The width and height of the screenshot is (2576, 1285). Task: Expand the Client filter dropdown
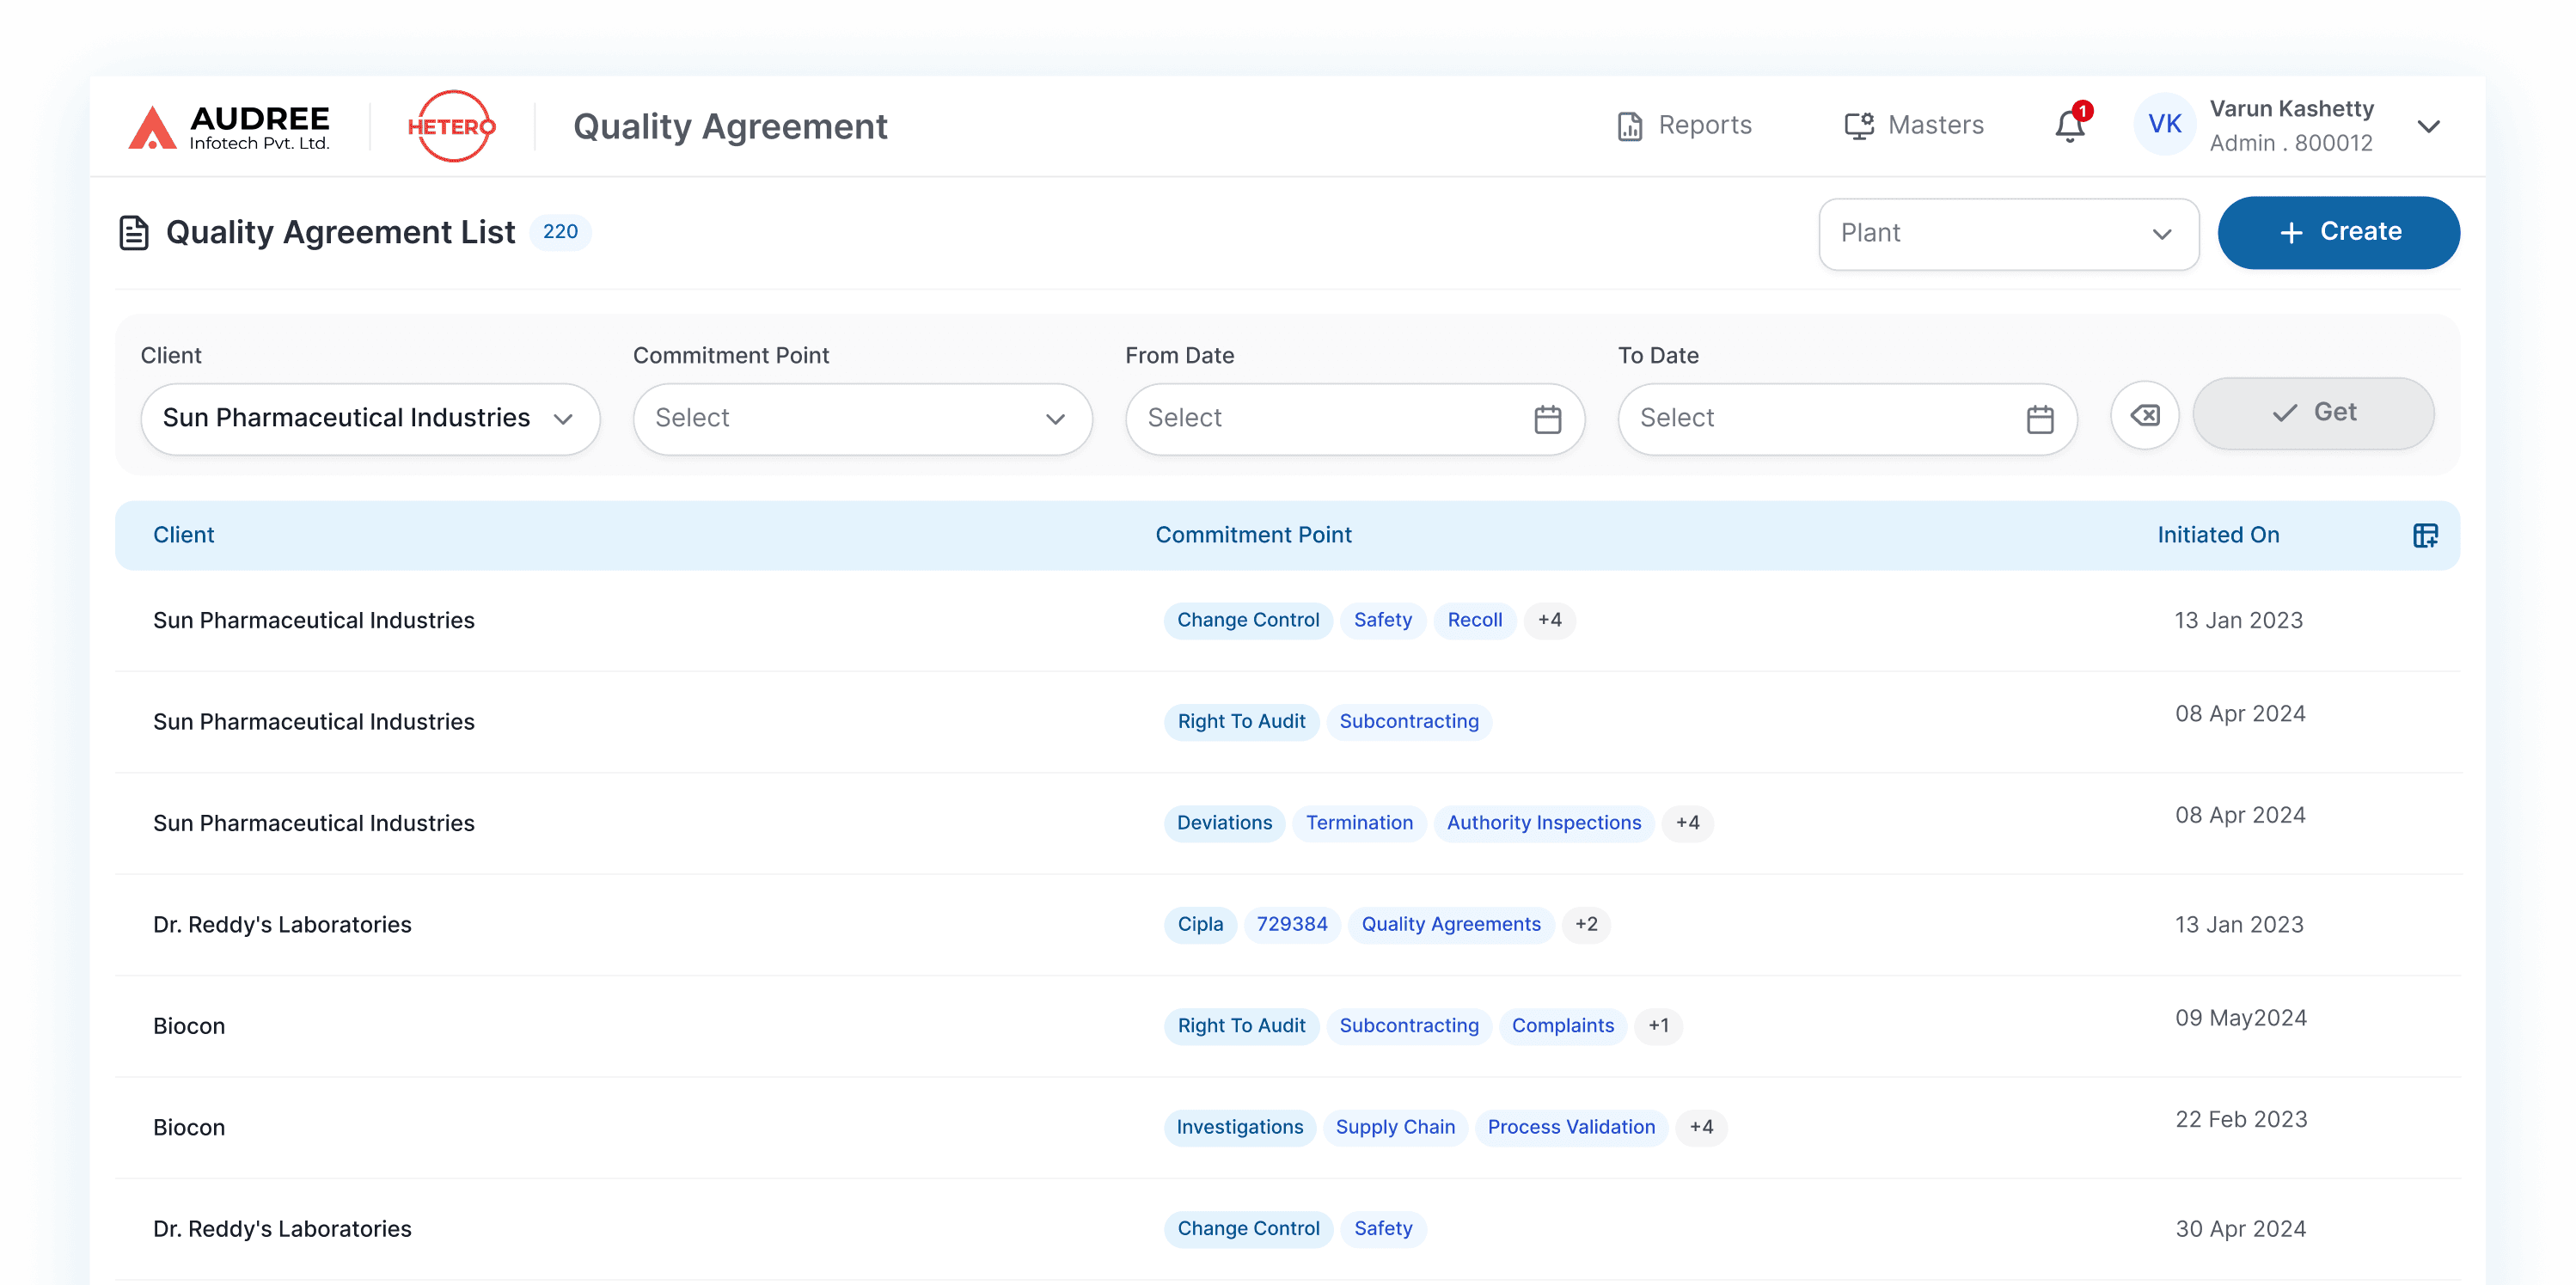pyautogui.click(x=370, y=419)
